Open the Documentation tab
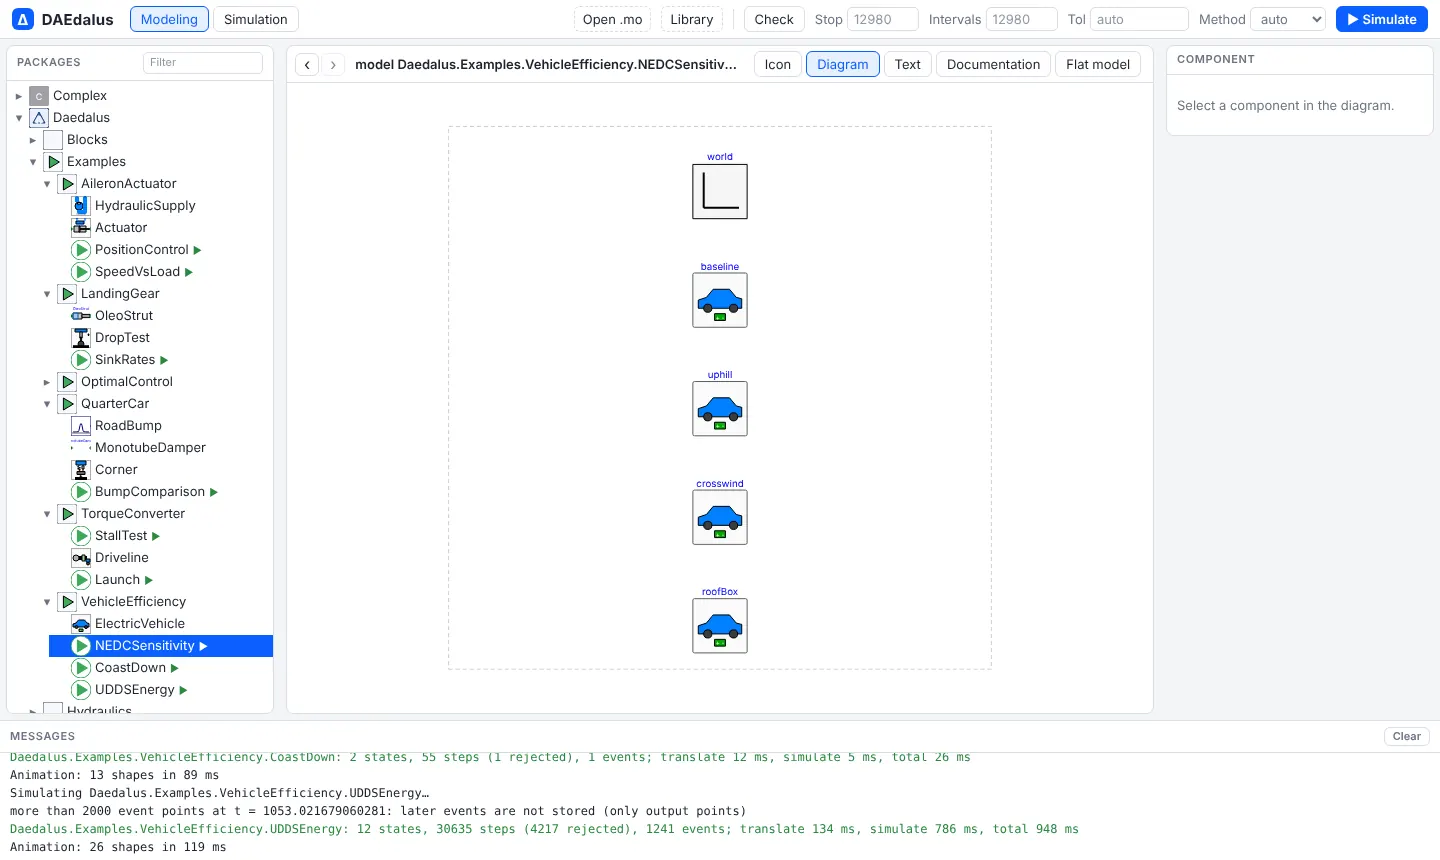 pos(993,64)
